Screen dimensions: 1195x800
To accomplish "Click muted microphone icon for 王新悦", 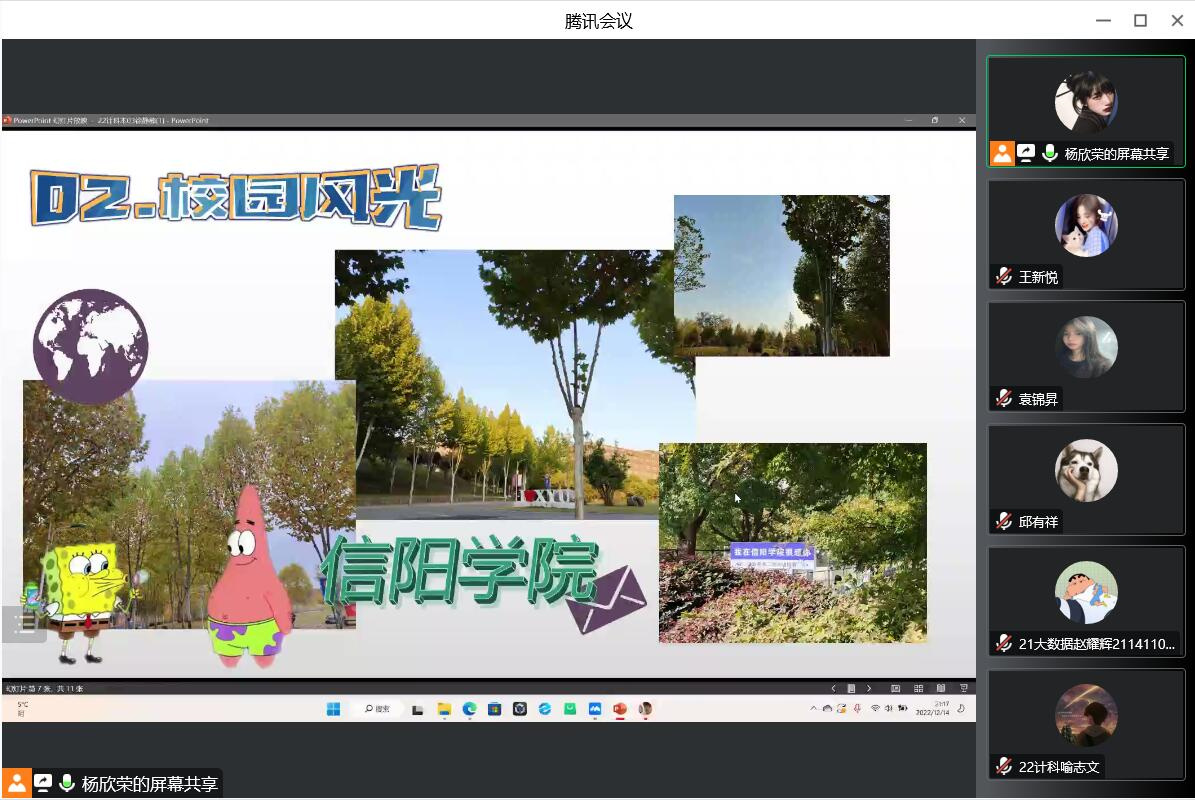I will pyautogui.click(x=1004, y=276).
